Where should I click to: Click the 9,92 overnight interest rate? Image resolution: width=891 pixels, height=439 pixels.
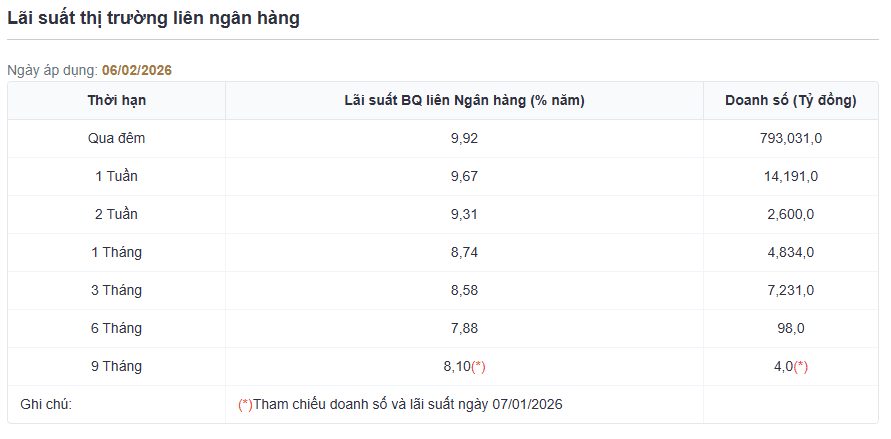464,139
